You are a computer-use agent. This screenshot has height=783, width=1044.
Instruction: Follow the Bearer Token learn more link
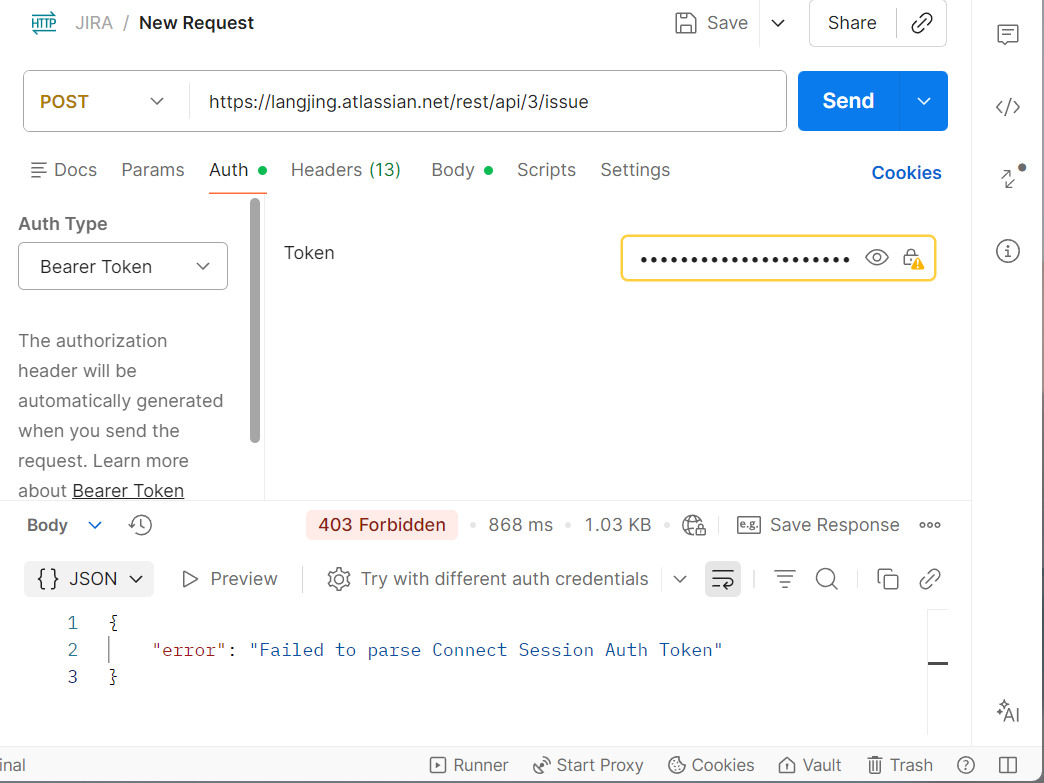tap(128, 491)
